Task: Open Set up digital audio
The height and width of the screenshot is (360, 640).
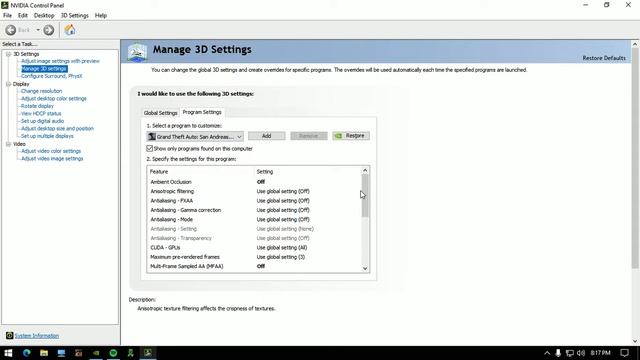Action: (42, 121)
